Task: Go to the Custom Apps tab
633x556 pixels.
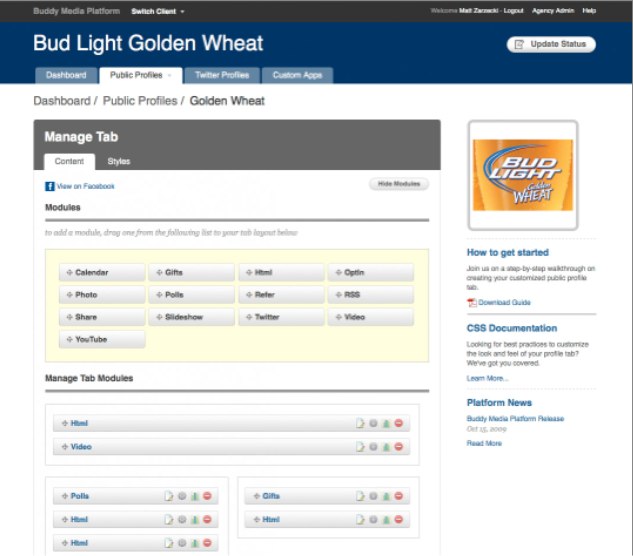Action: click(x=297, y=75)
